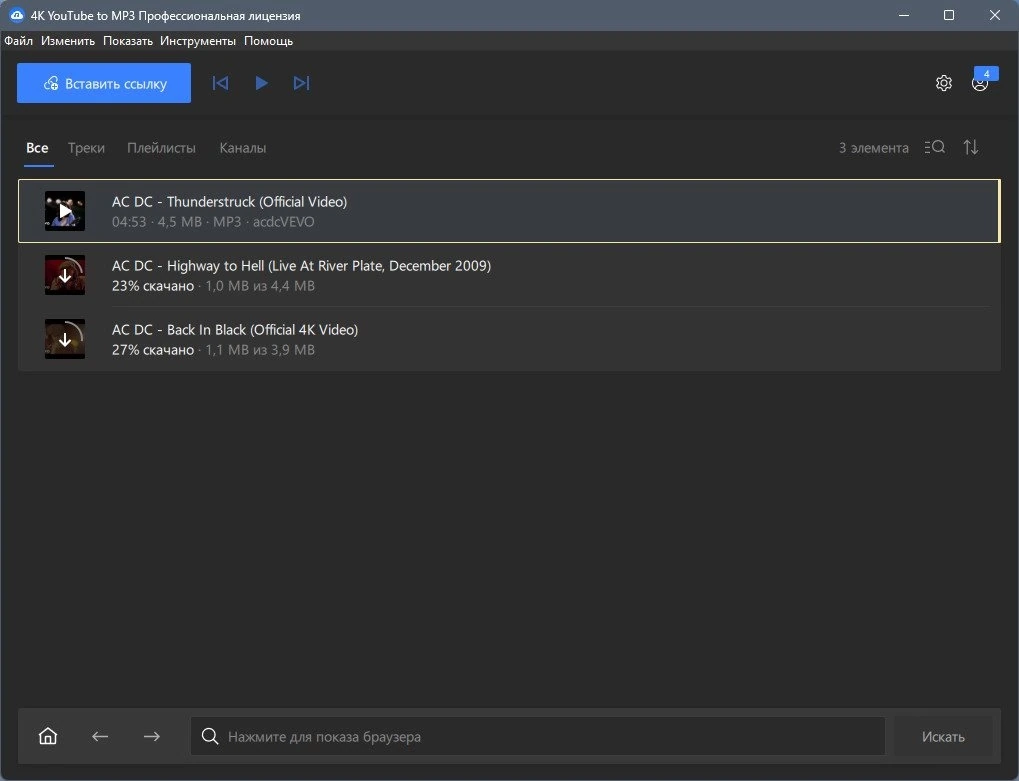Start playback with play icon

[x=261, y=83]
